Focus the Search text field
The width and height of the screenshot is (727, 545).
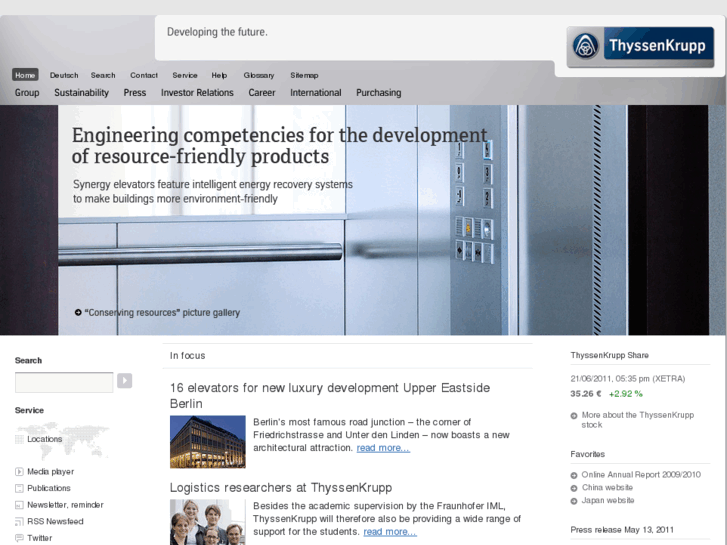[64, 382]
